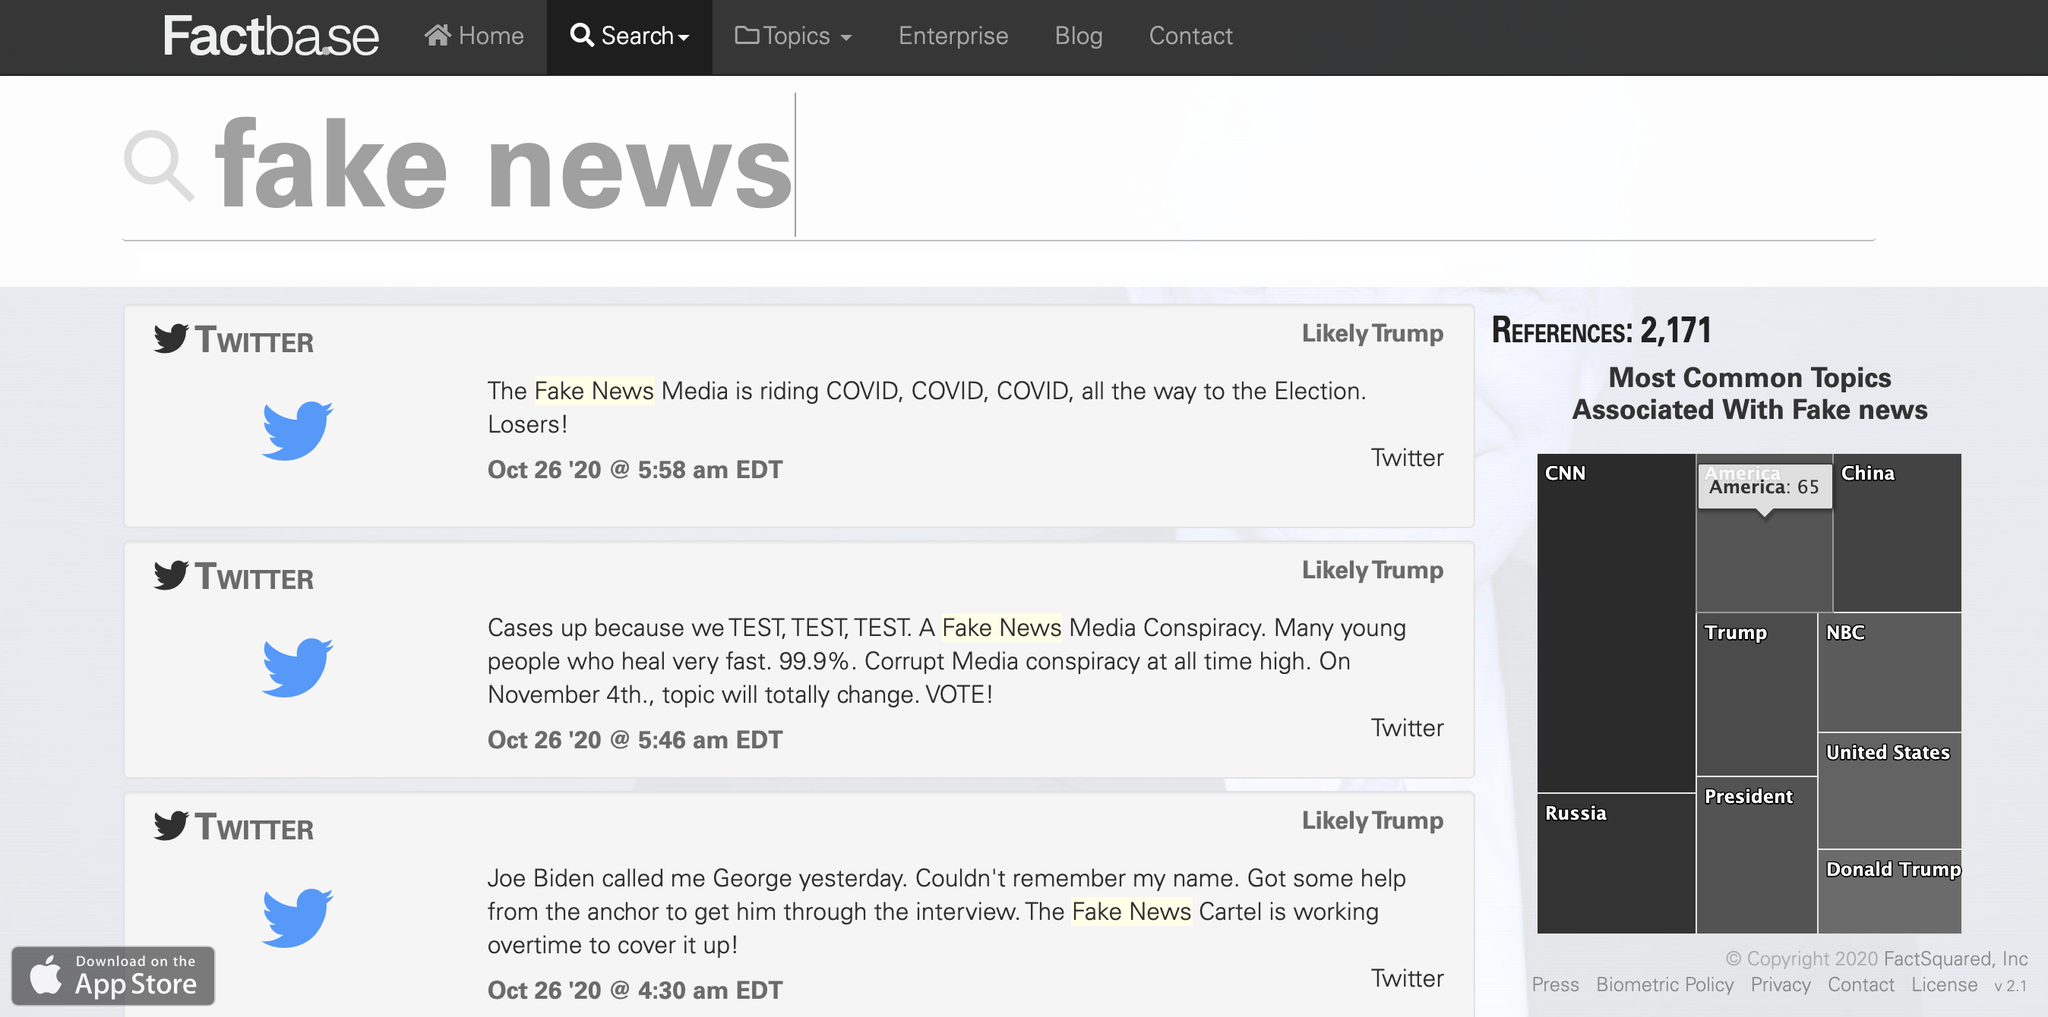
Task: Open the Contact footer link
Action: point(1861,985)
